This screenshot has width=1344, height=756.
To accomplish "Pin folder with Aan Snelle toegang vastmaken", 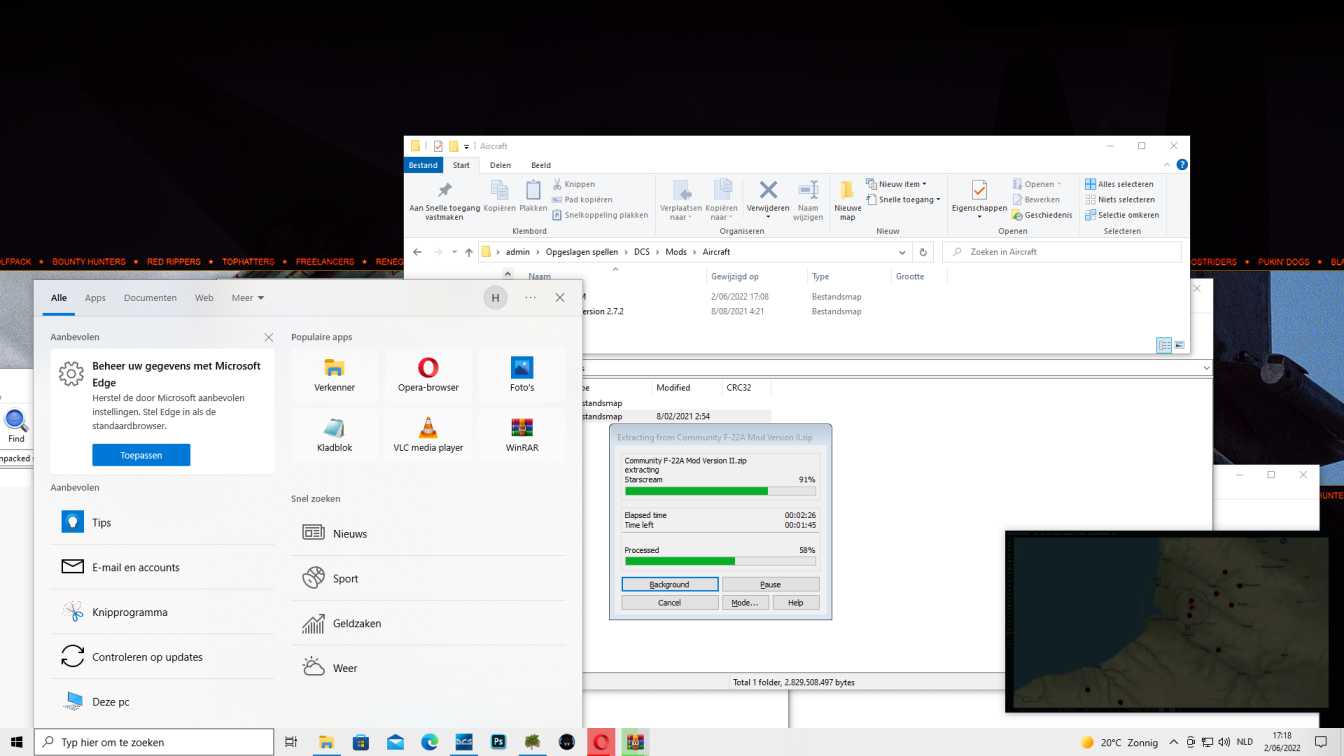I will pyautogui.click(x=444, y=191).
